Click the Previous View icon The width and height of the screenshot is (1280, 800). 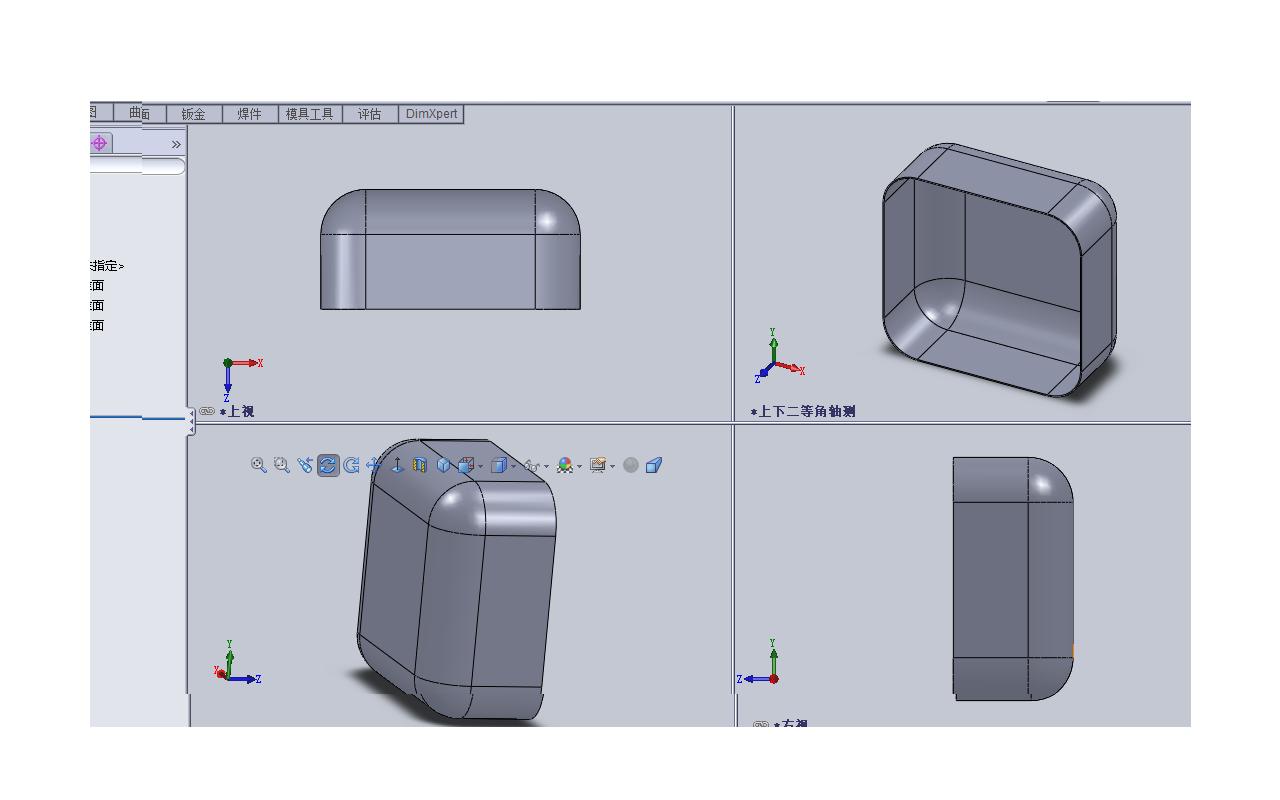click(305, 465)
